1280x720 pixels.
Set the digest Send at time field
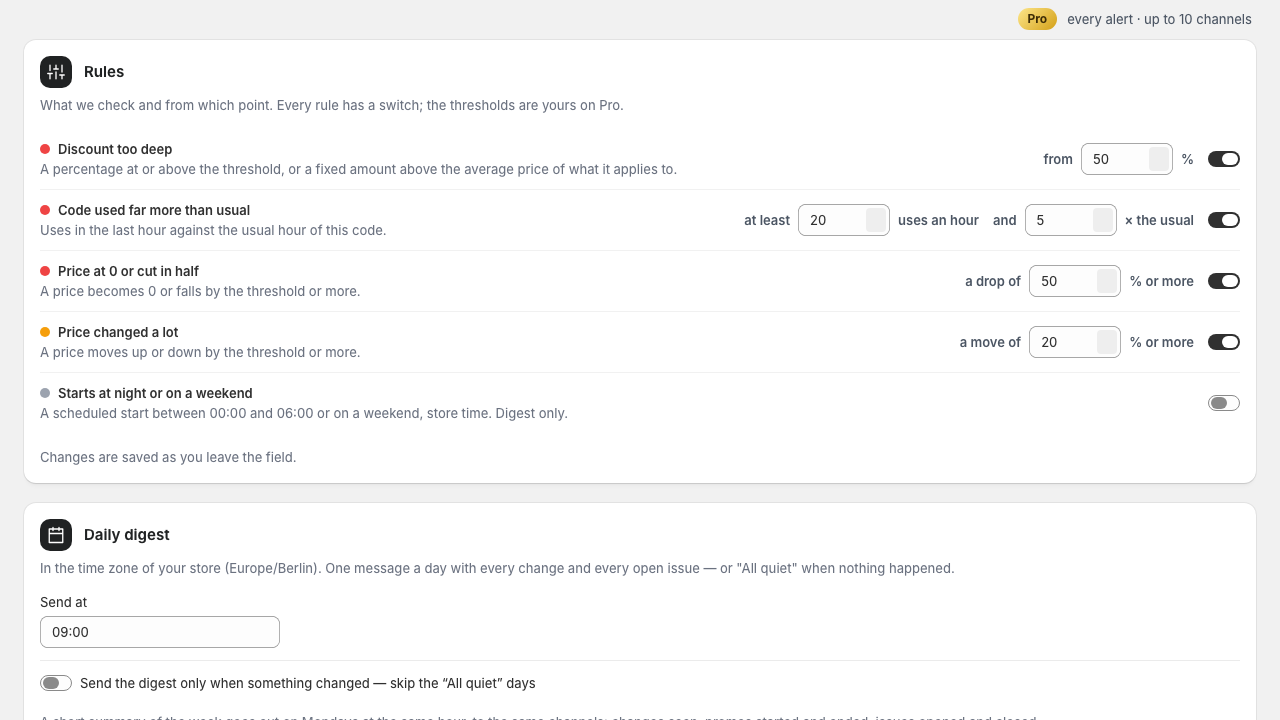click(x=160, y=632)
